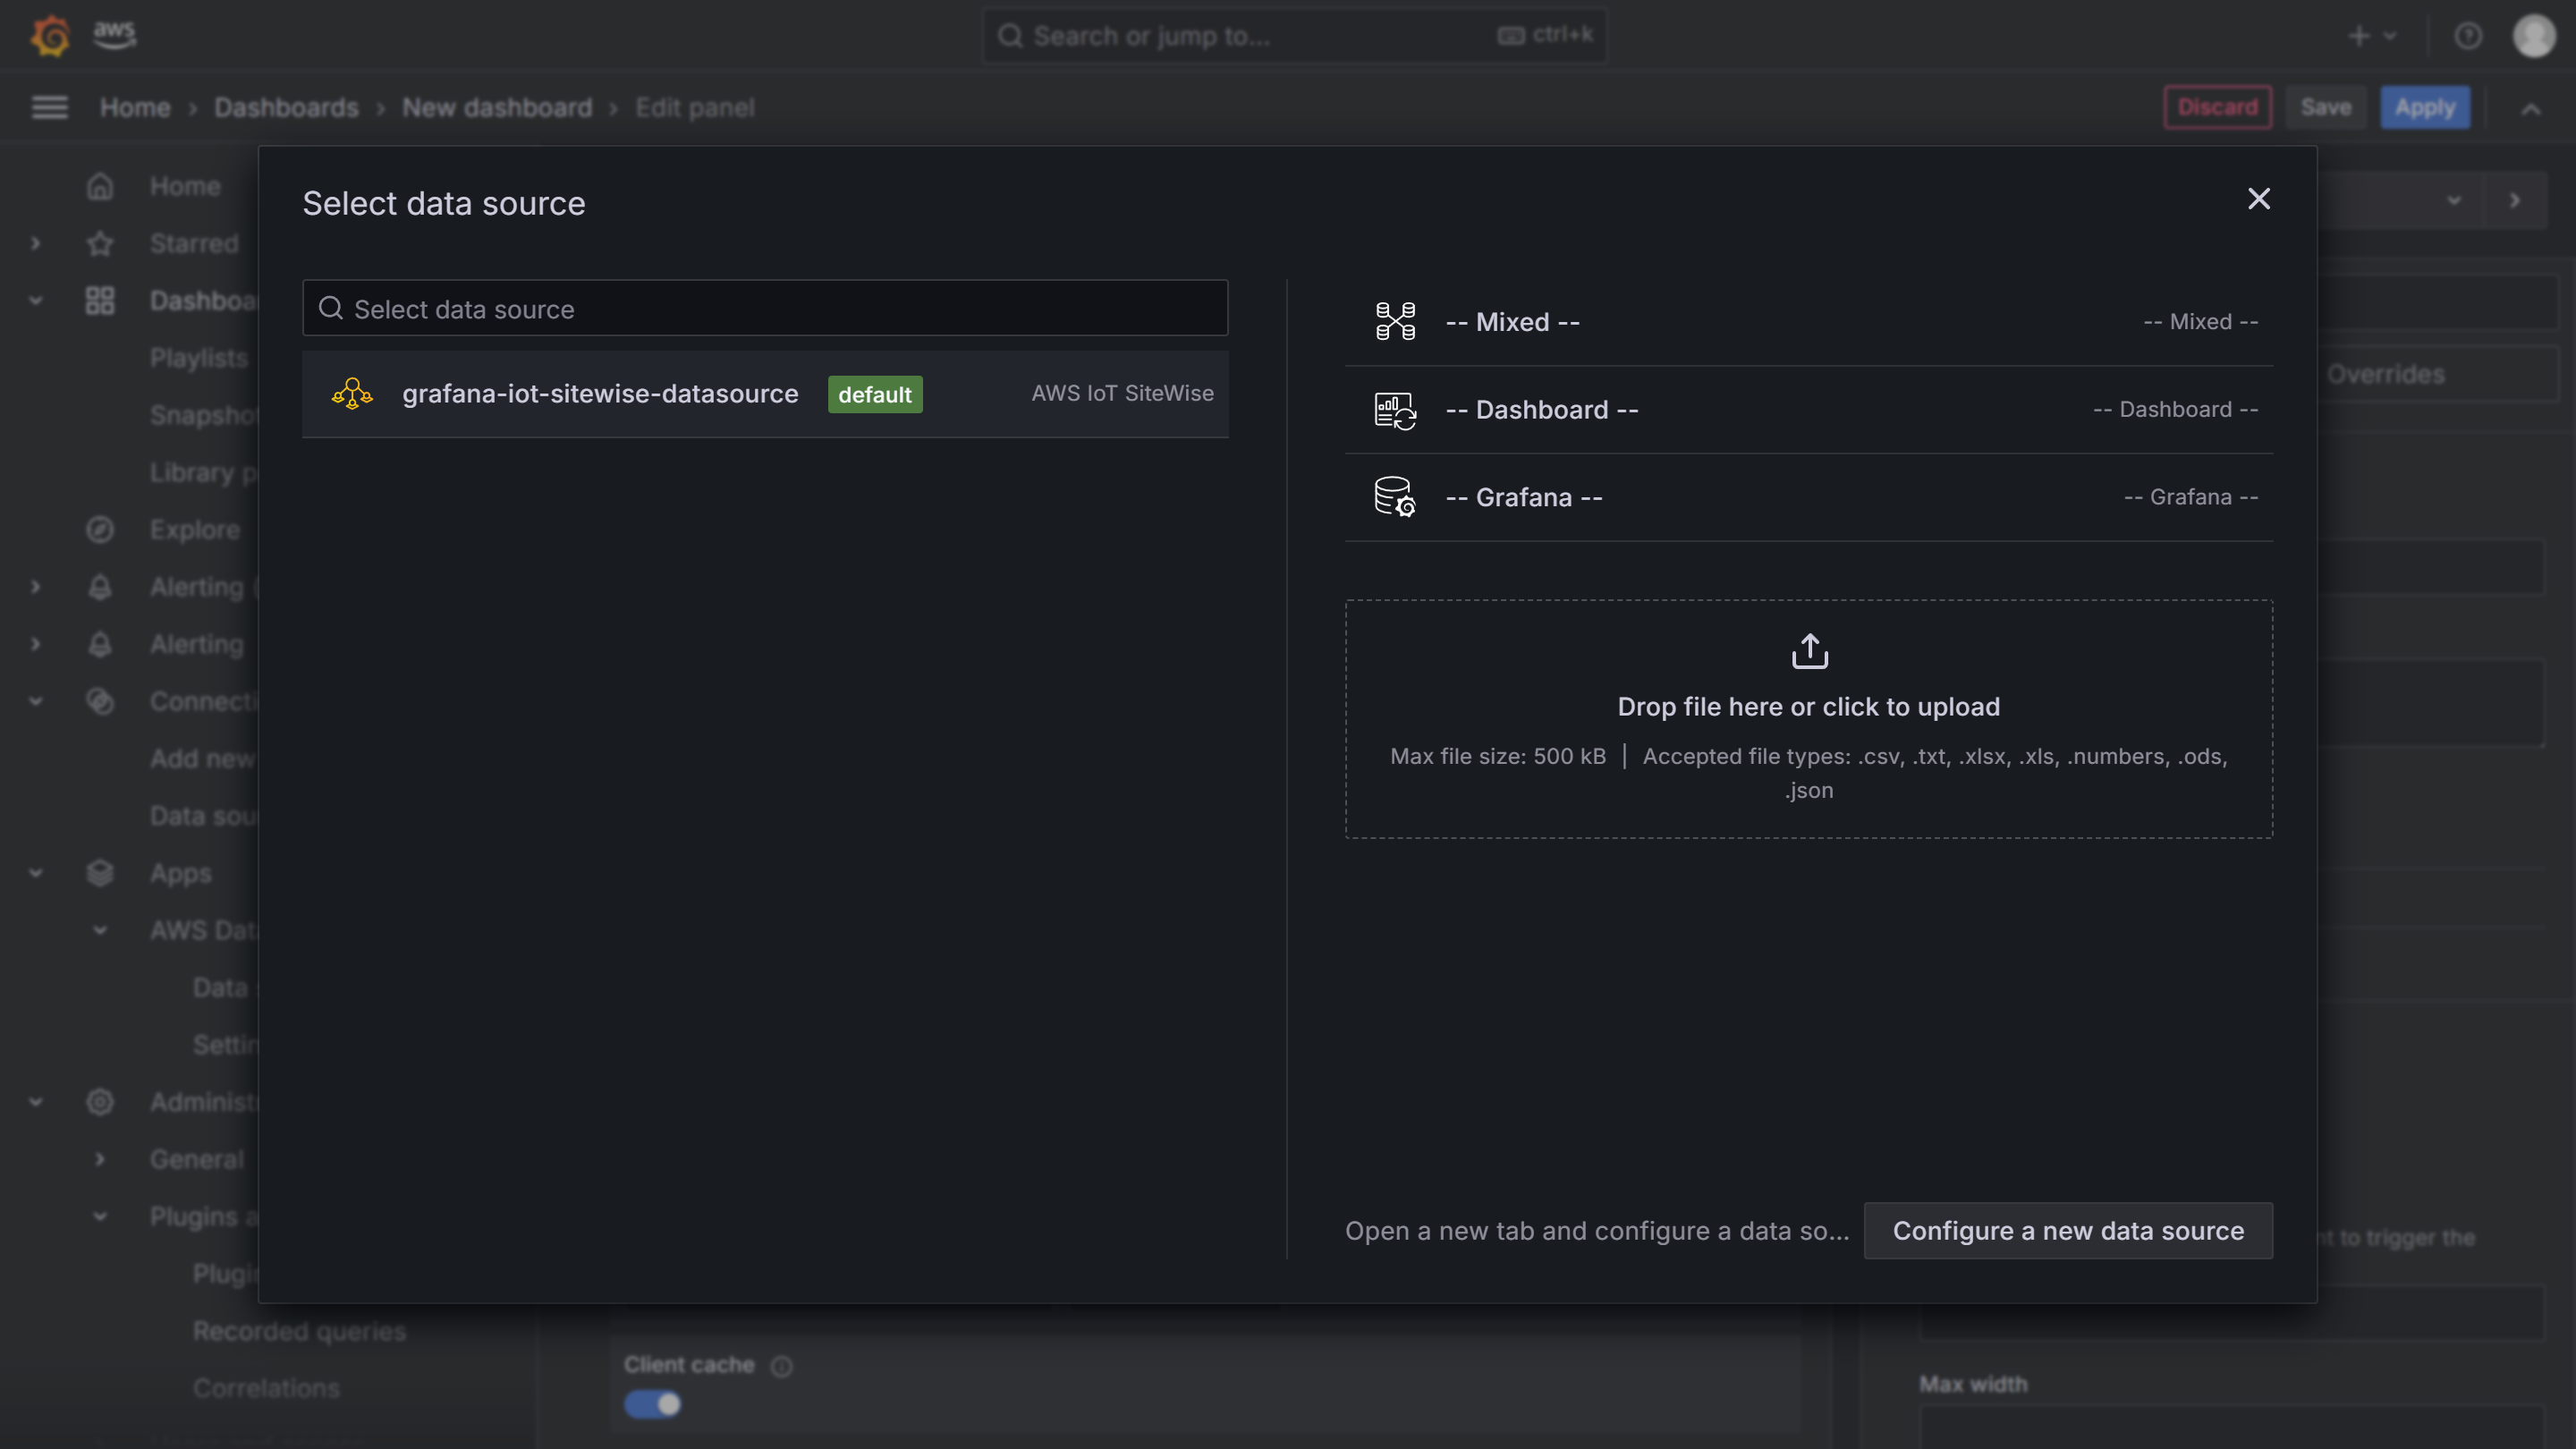Open the help question icon
This screenshot has width=2576, height=1449.
pos(2467,36)
